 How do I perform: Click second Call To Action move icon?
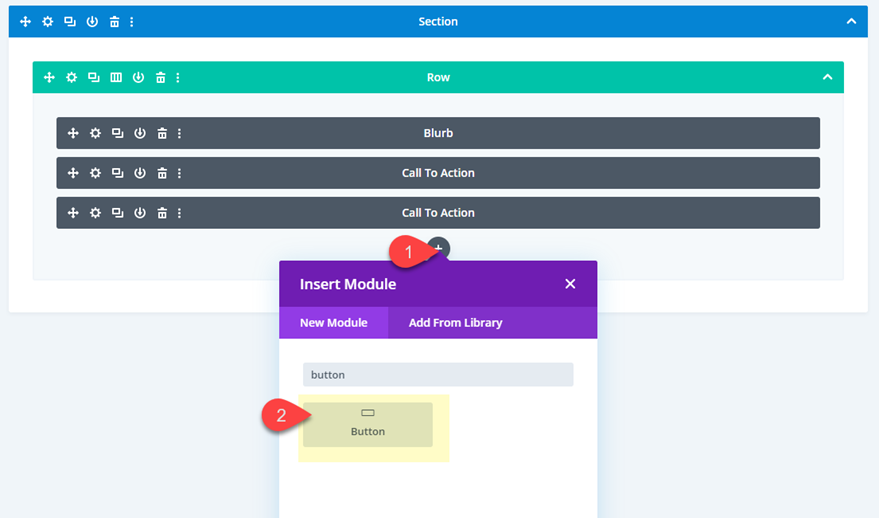pos(73,213)
